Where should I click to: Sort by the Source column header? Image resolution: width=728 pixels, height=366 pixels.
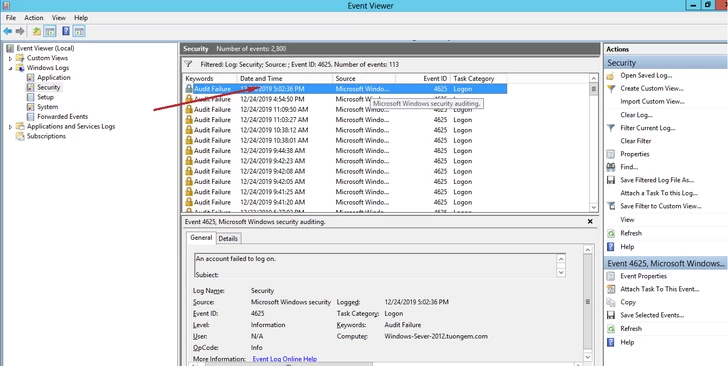[364, 78]
